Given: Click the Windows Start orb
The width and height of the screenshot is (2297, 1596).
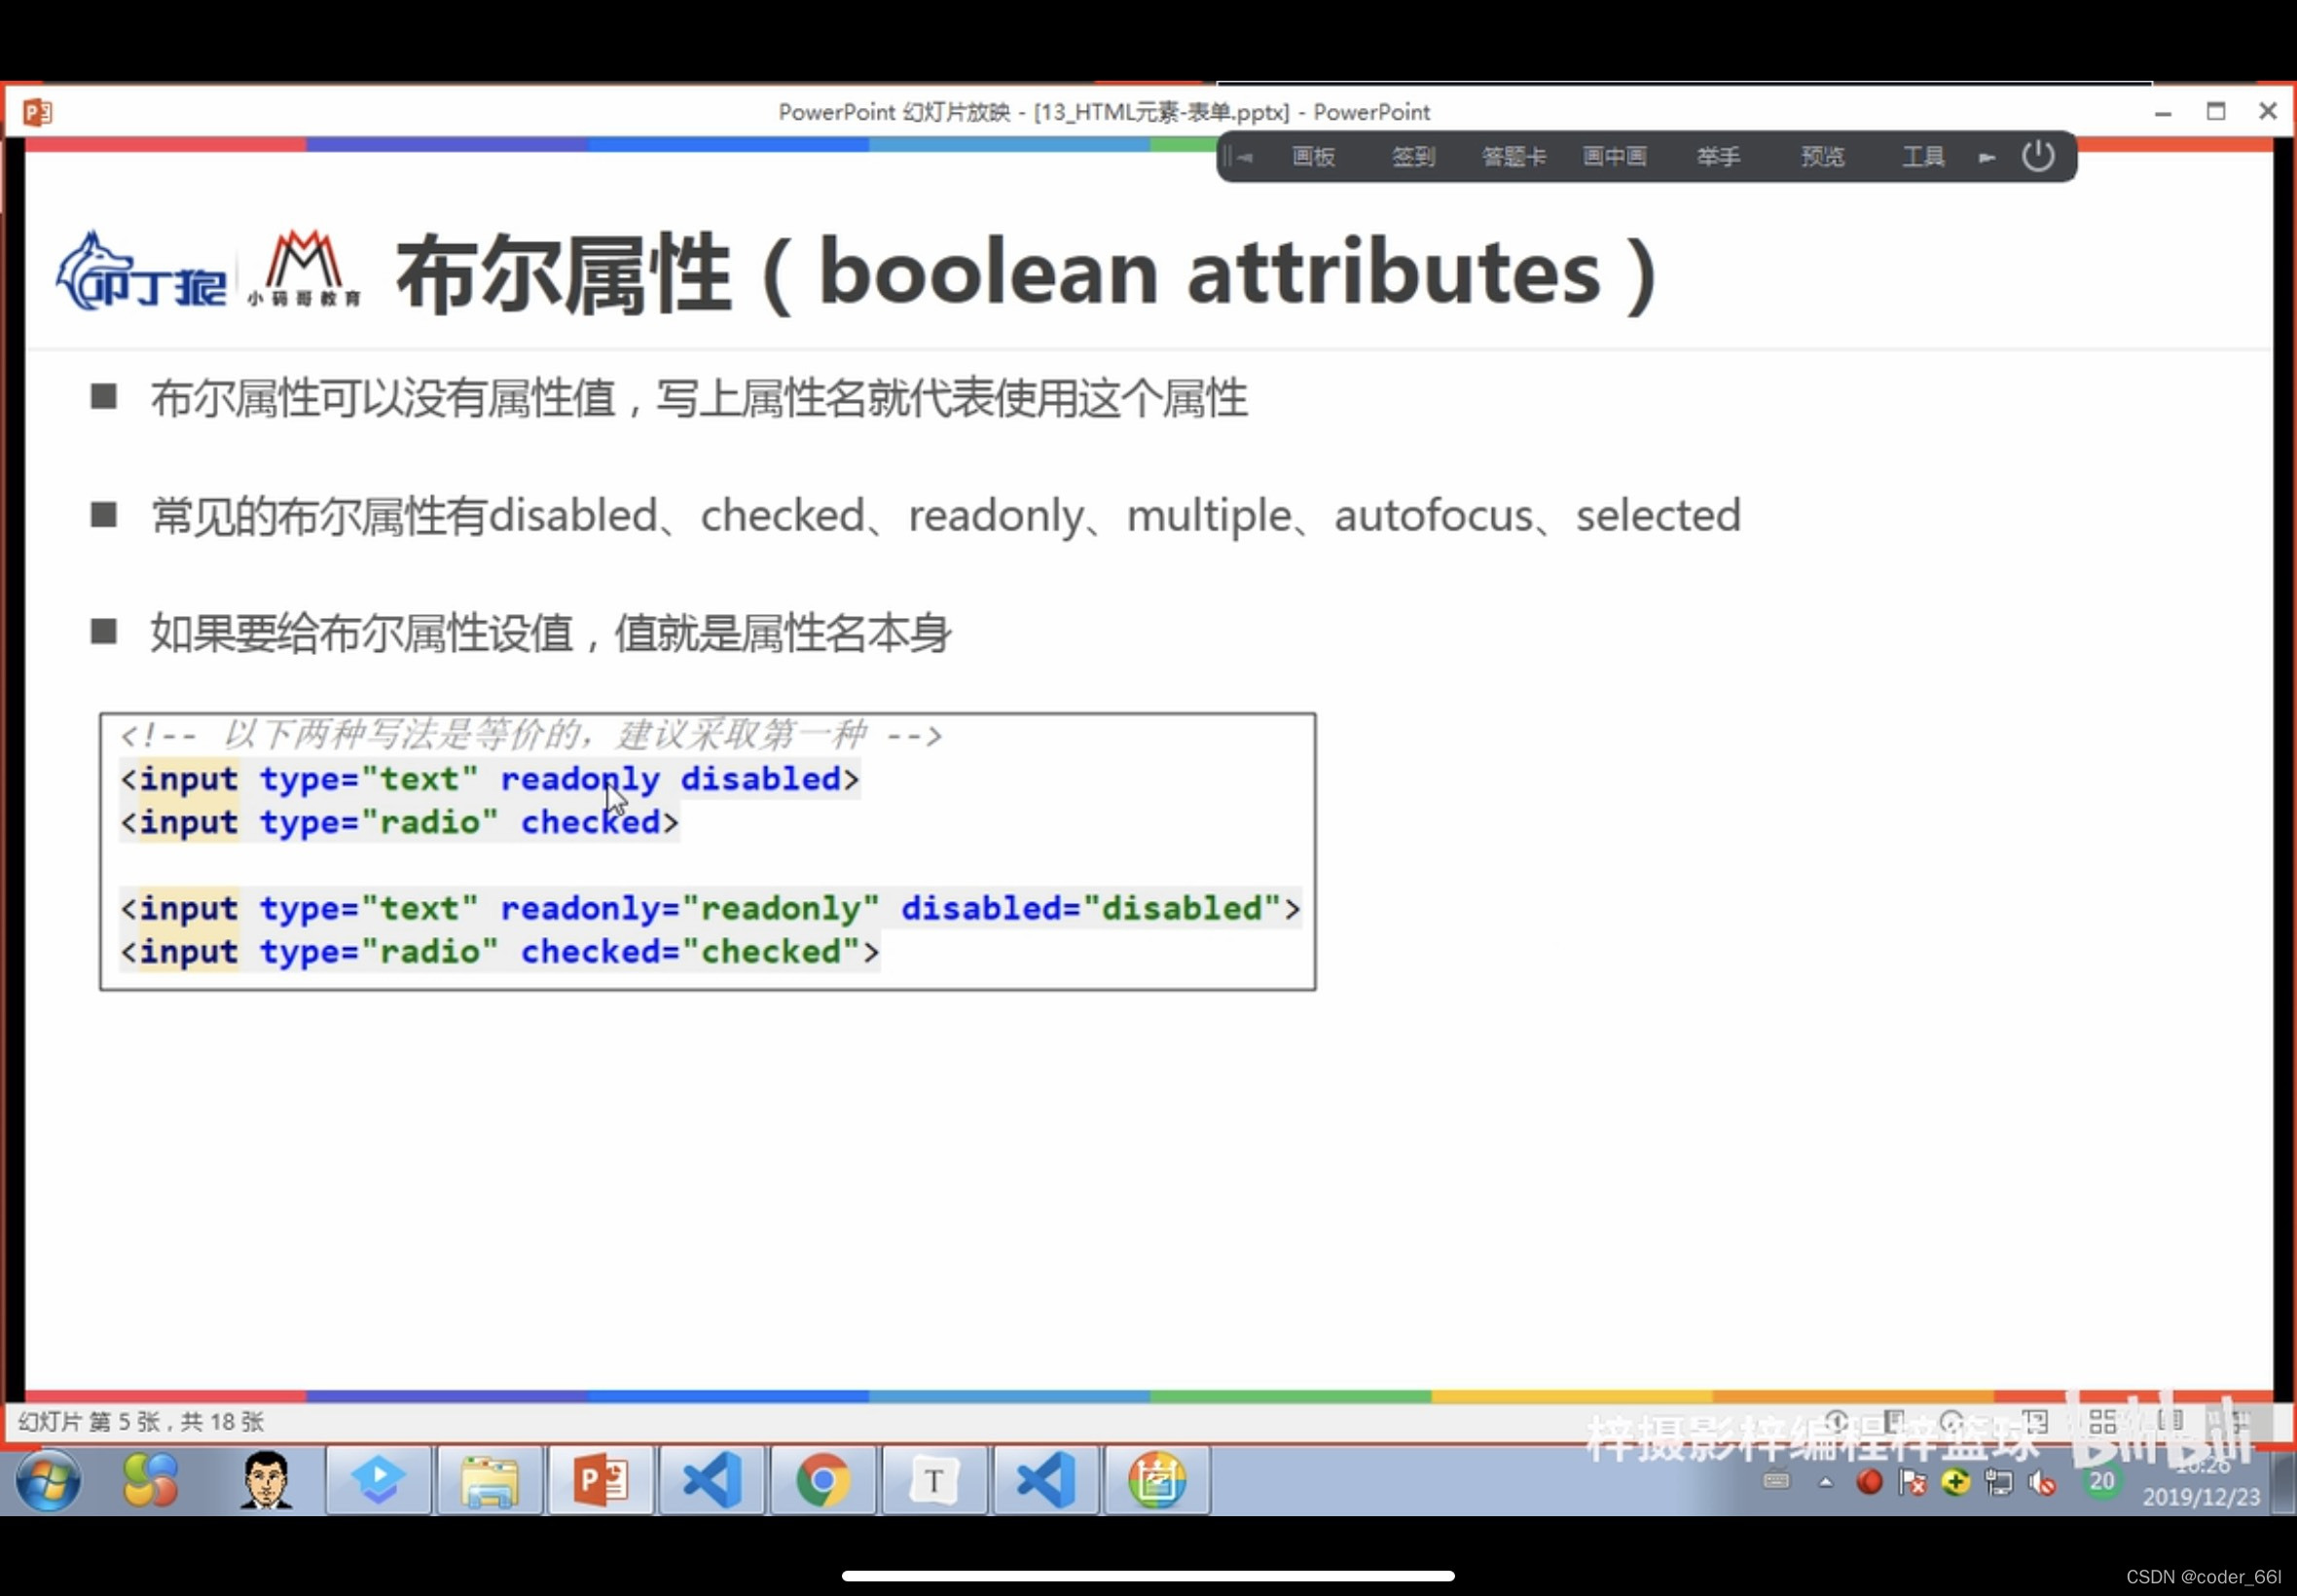Looking at the screenshot, I should (47, 1479).
